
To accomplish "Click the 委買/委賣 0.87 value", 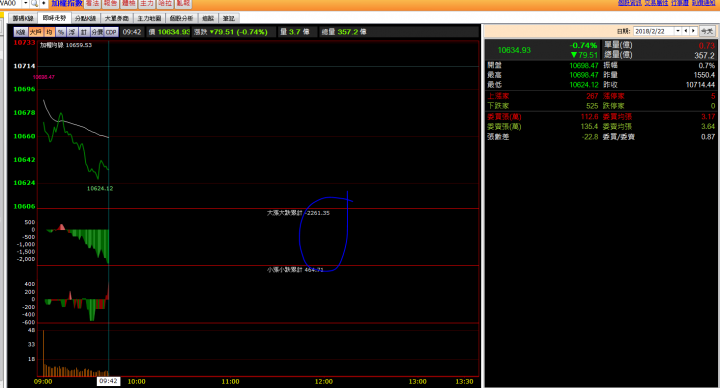I will pos(708,137).
